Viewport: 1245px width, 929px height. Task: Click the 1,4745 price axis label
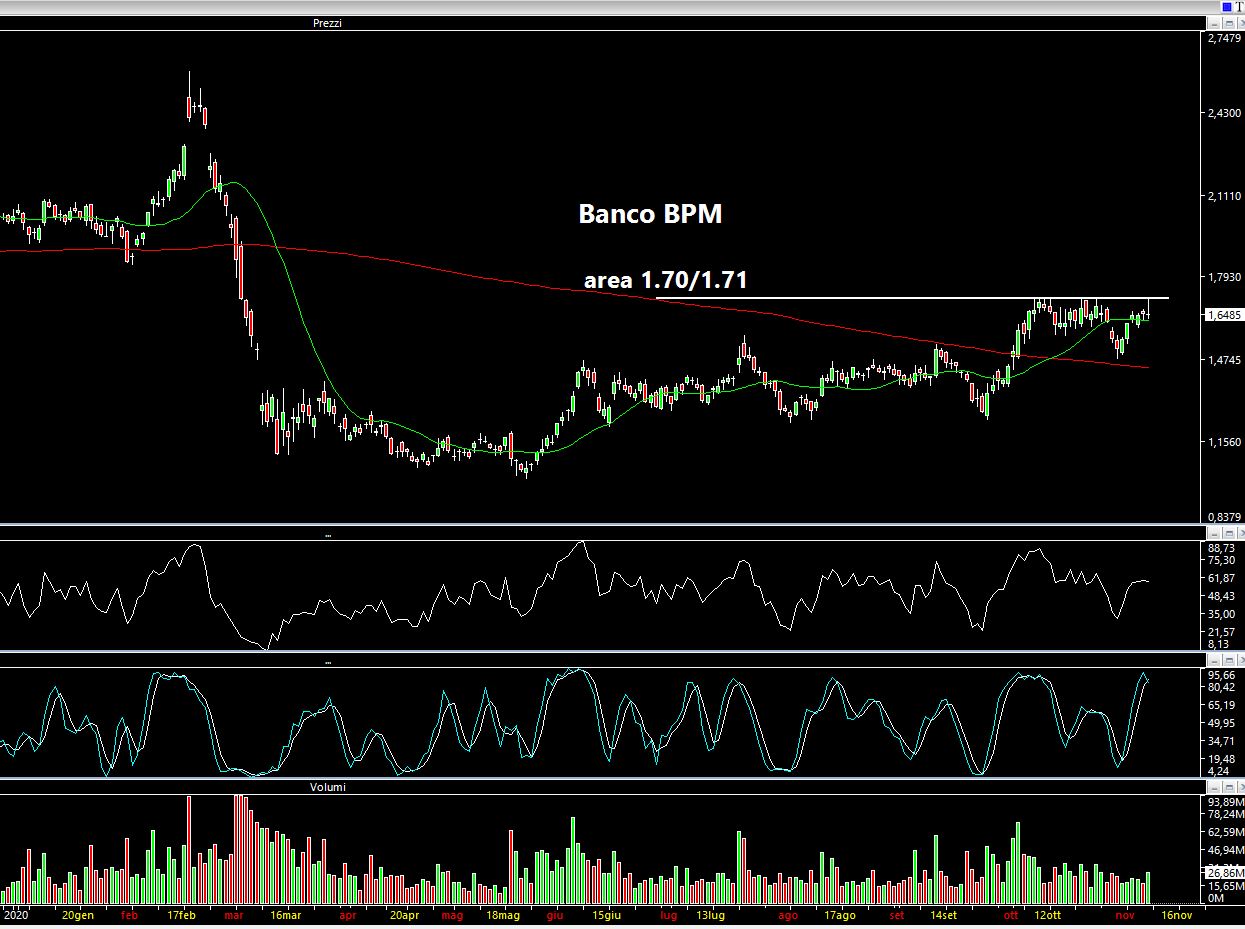point(1224,360)
